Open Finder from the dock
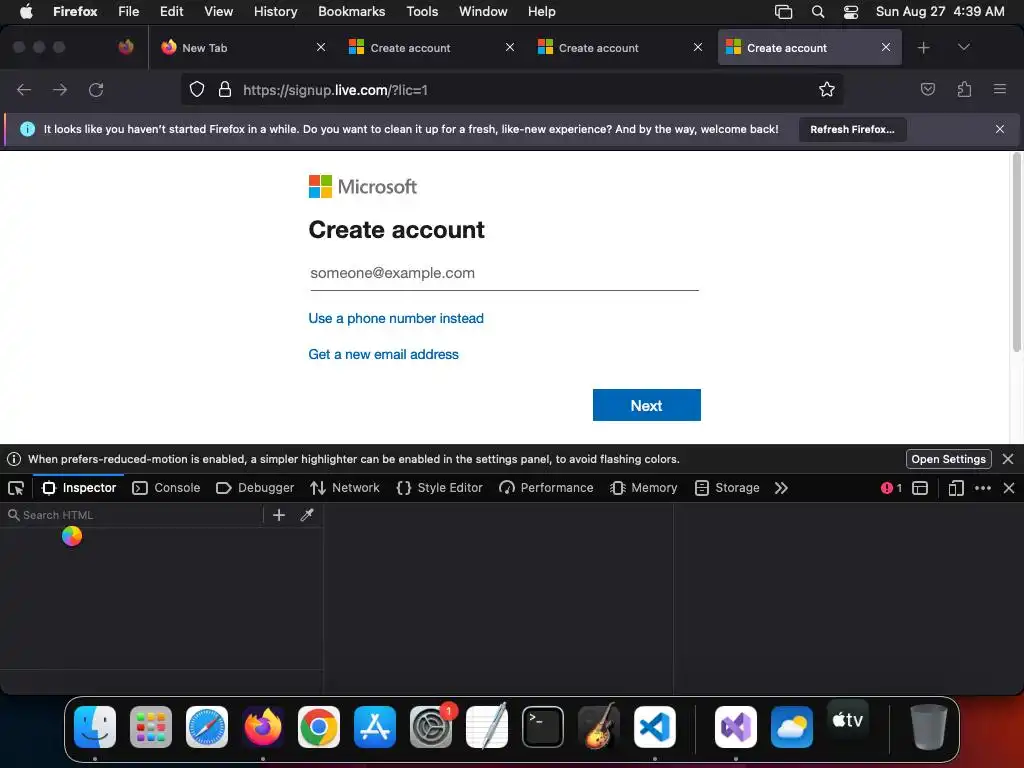 95,726
